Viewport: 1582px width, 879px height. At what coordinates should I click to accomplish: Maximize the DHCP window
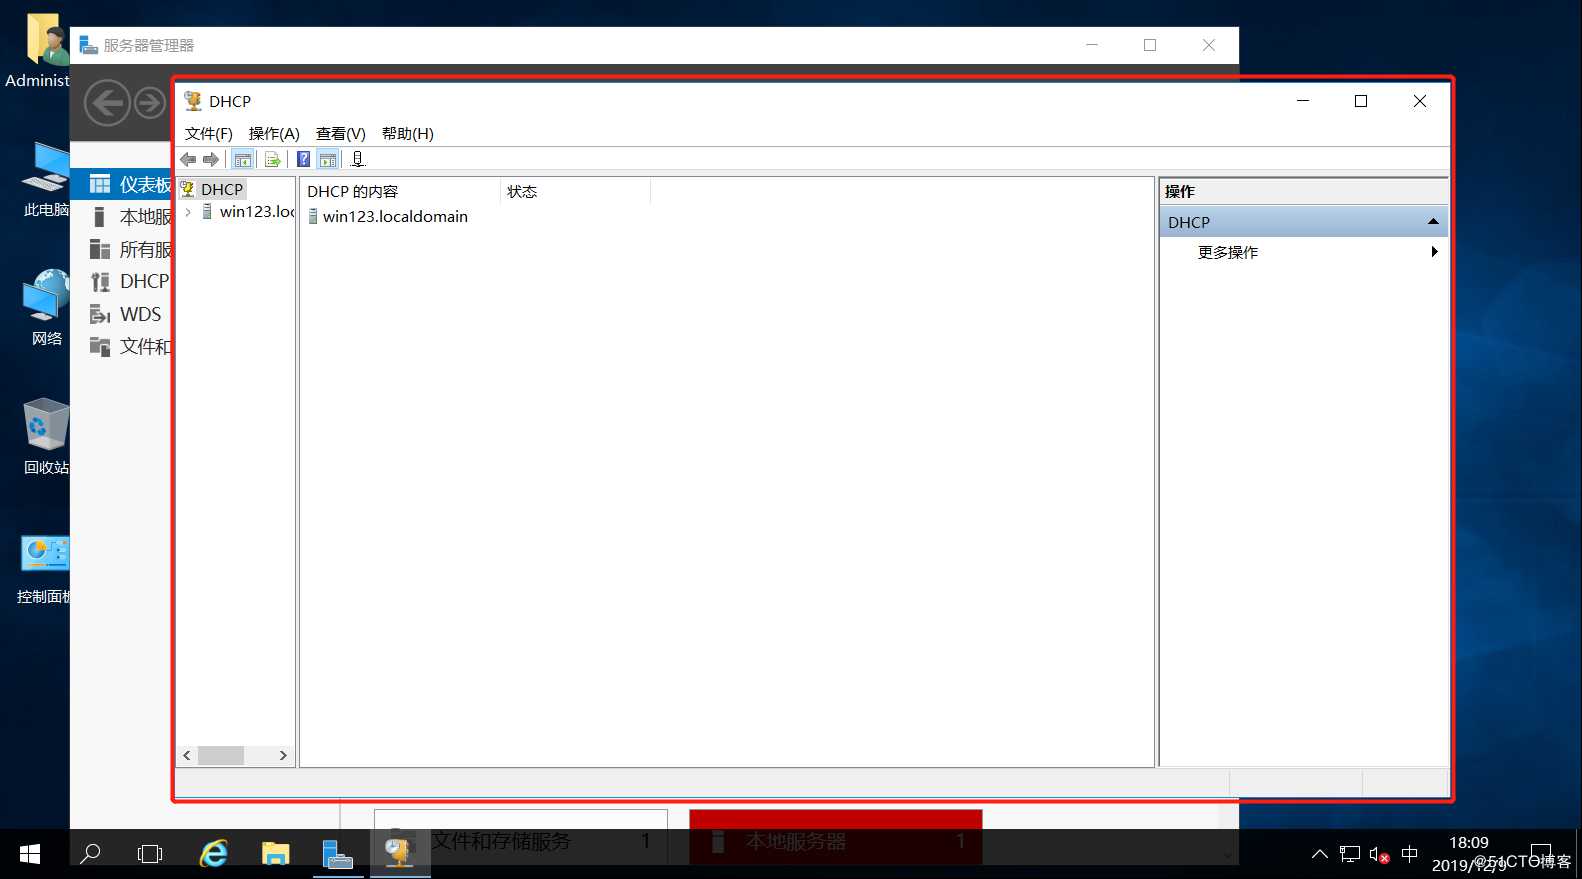pos(1361,101)
